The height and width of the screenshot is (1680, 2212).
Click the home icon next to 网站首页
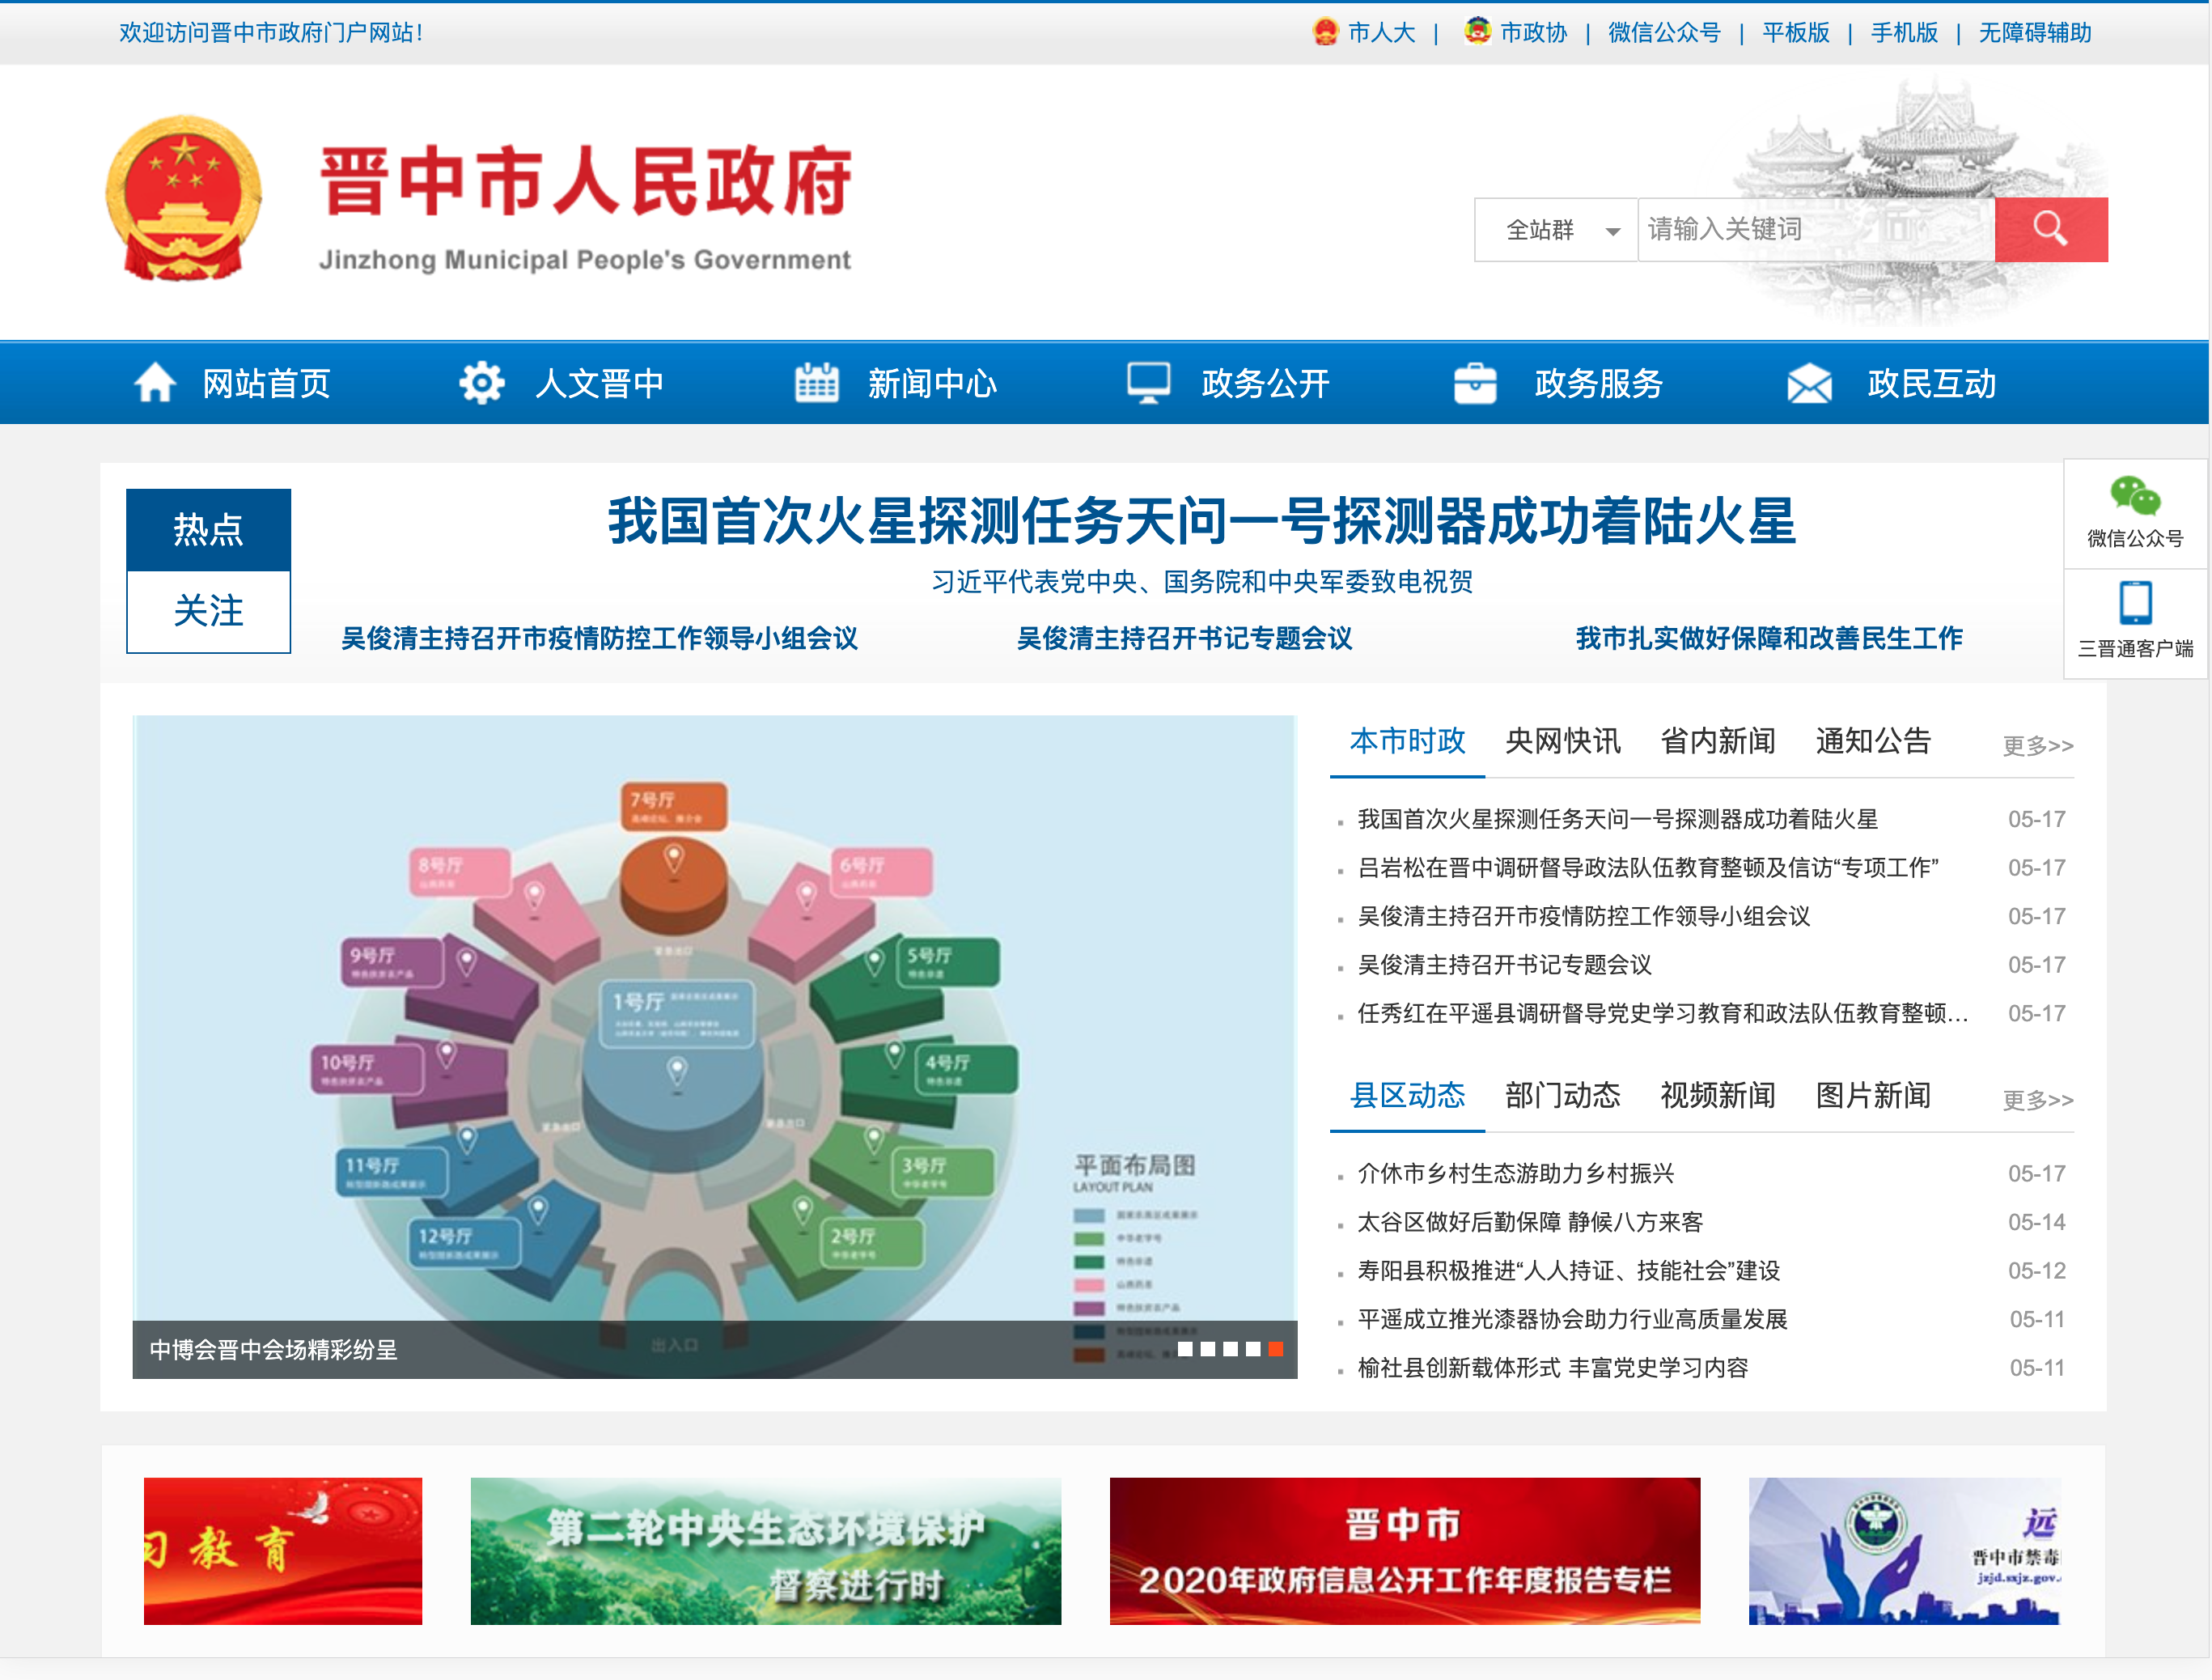pos(157,382)
